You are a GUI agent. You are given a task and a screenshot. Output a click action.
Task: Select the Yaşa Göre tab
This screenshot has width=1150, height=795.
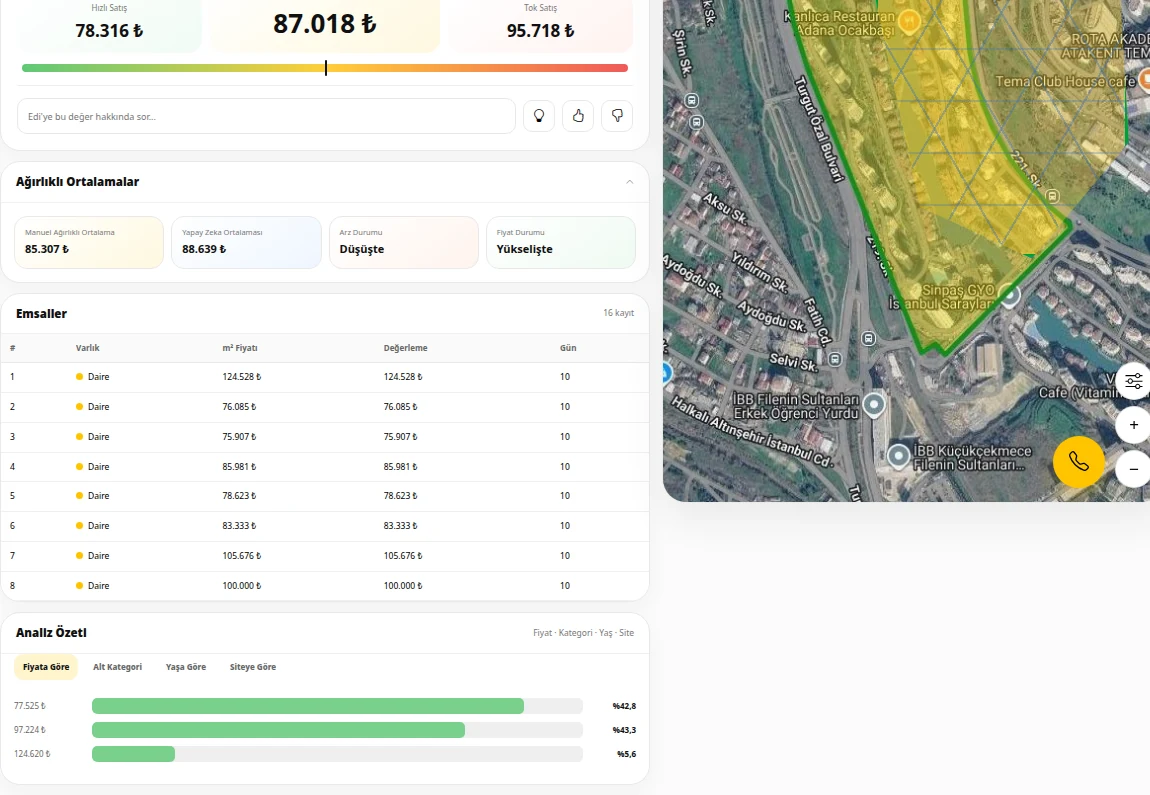pos(186,667)
